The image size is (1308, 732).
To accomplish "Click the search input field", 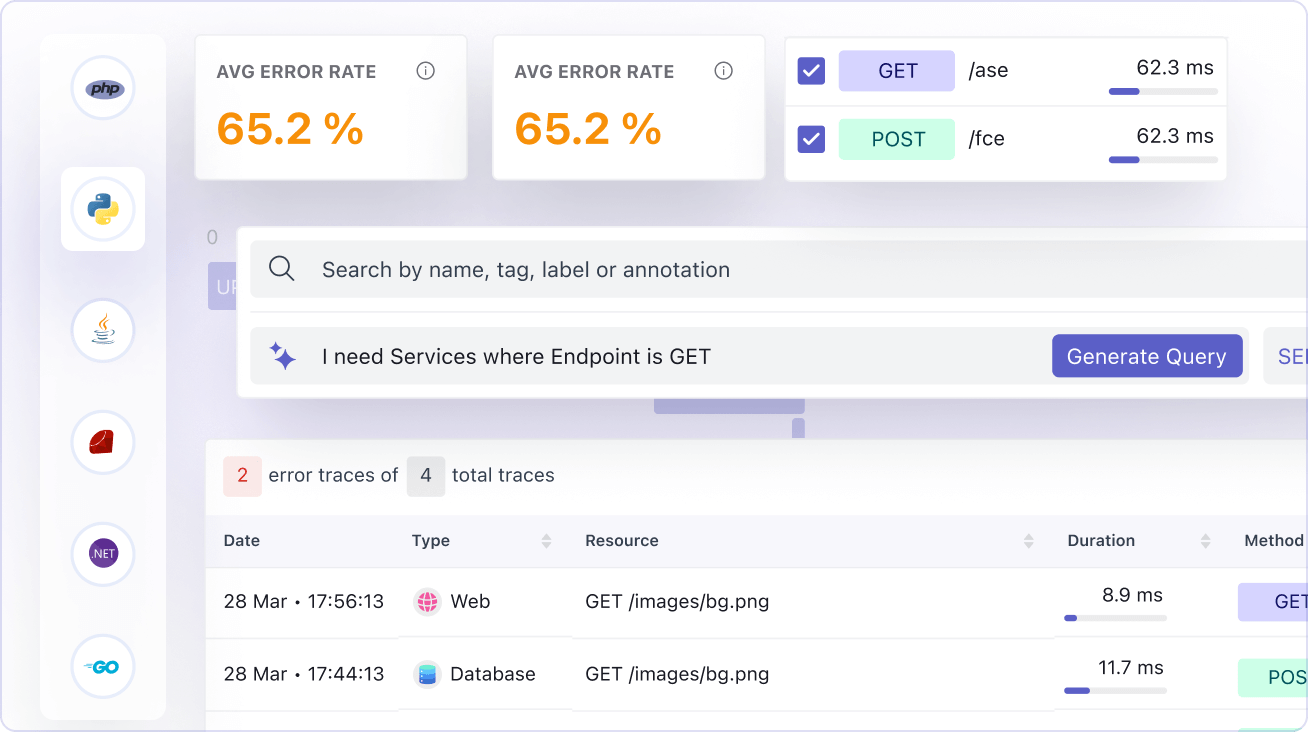I will [600, 268].
